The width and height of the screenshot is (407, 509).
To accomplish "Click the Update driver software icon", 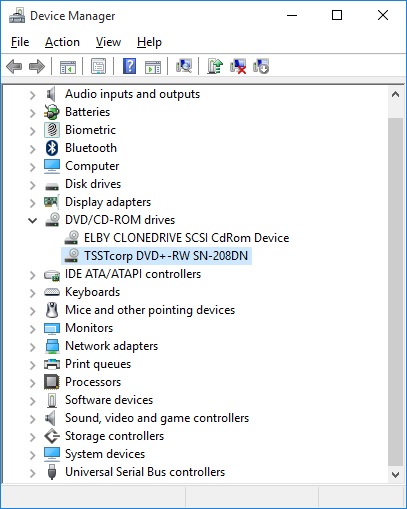I will 215,66.
